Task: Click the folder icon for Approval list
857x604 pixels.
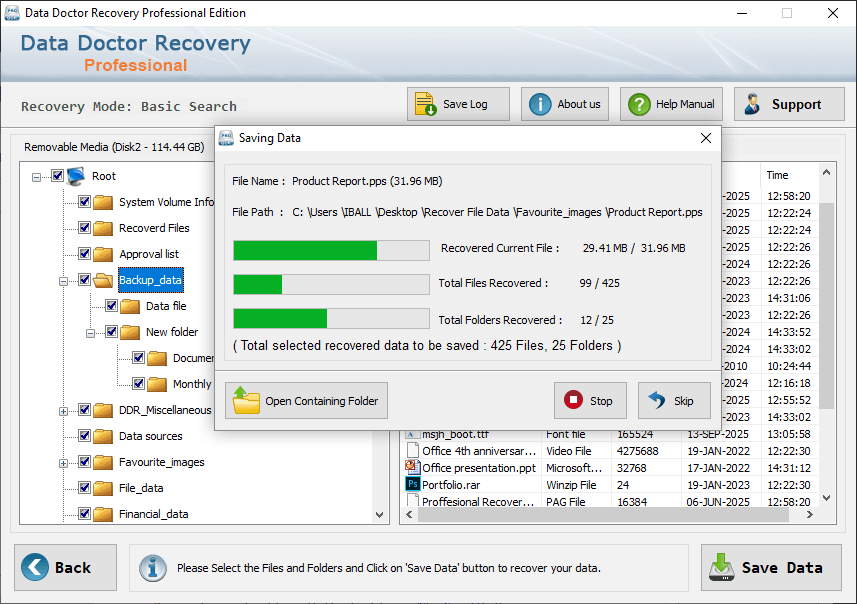Action: tap(103, 254)
